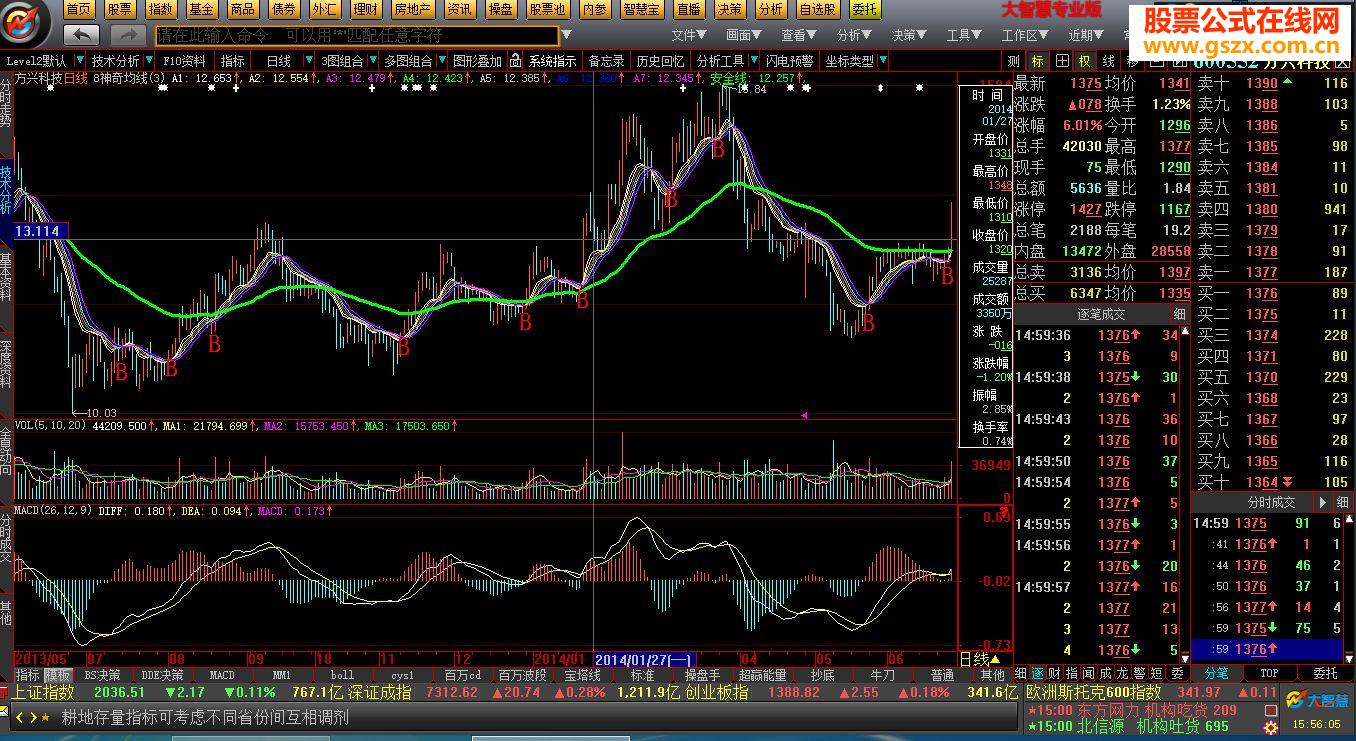Click the back arrow navigation button
Screen dimensions: 1356x741
[x=81, y=35]
